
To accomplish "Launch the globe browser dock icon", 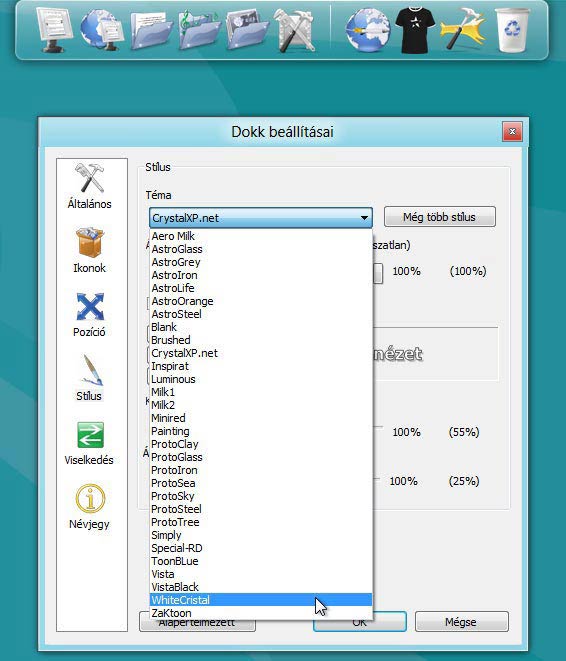I will tap(367, 30).
